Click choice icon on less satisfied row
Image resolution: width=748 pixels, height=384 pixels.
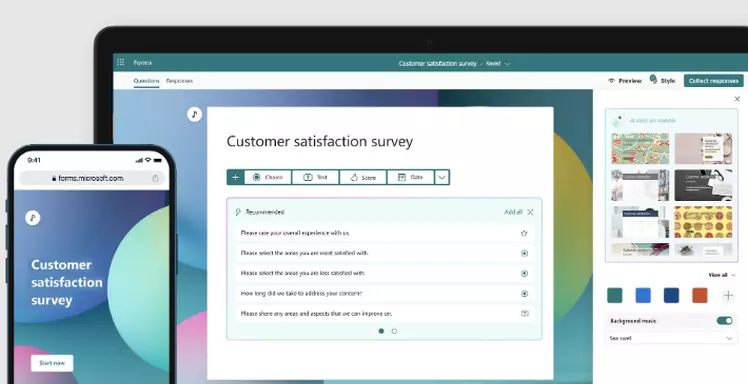(524, 273)
